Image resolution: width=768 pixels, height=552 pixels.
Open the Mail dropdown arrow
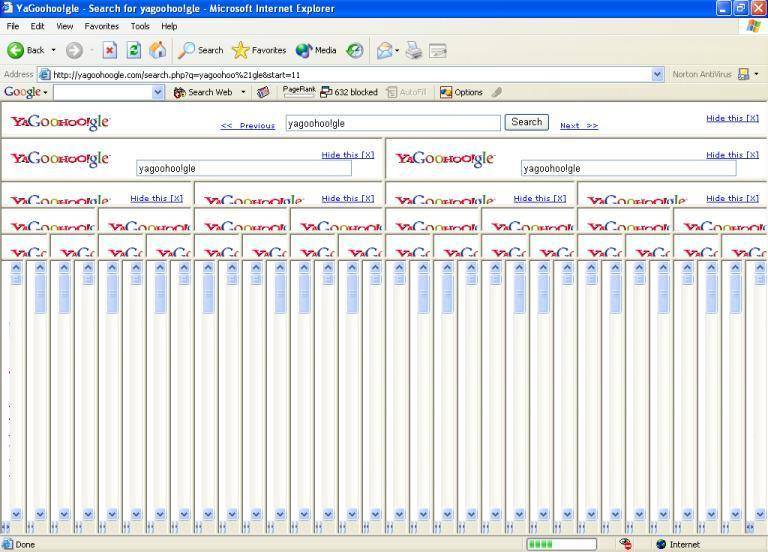point(397,50)
